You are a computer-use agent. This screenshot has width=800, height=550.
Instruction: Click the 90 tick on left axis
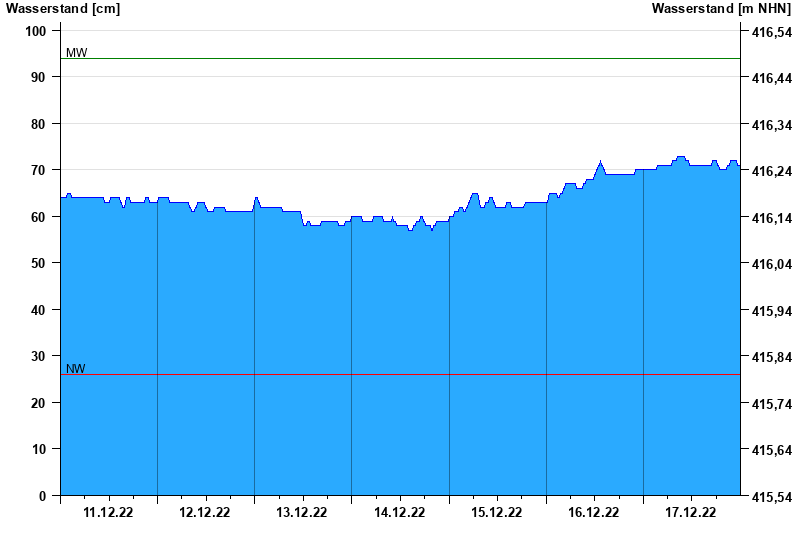pyautogui.click(x=39, y=77)
